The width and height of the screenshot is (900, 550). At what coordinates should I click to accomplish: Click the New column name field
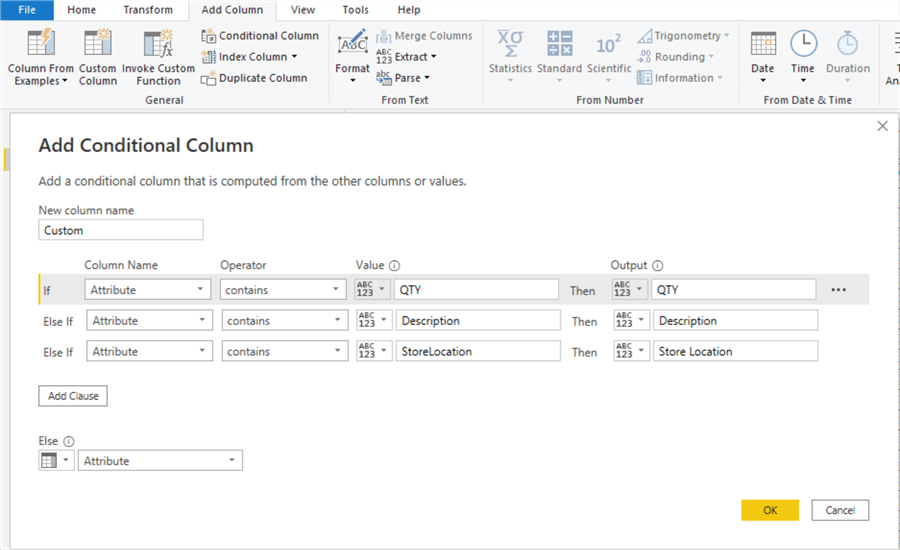(120, 230)
